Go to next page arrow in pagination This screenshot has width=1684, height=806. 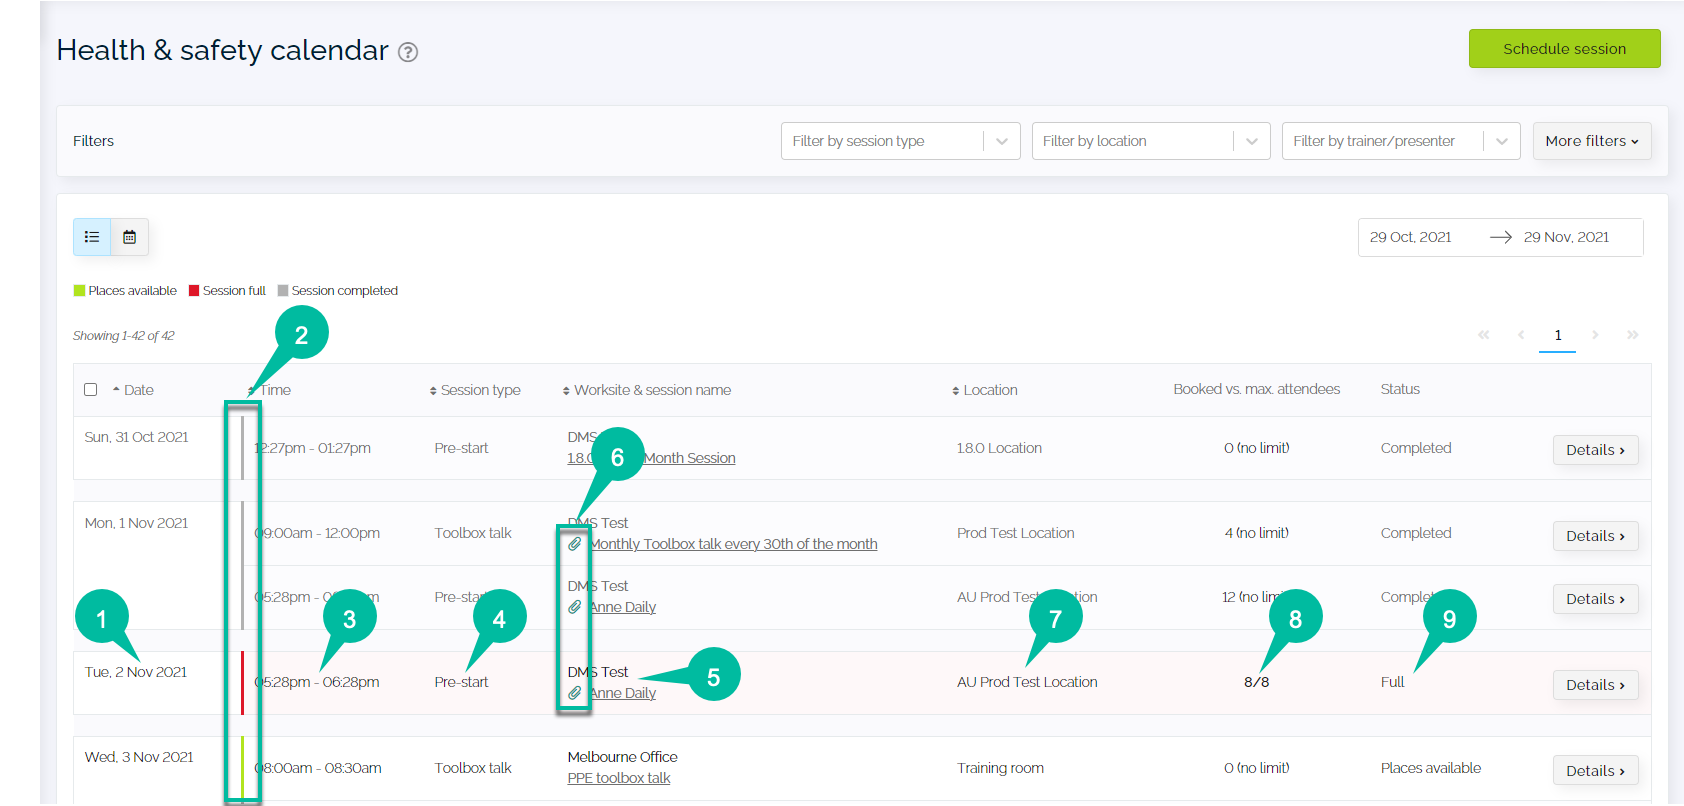pos(1595,335)
